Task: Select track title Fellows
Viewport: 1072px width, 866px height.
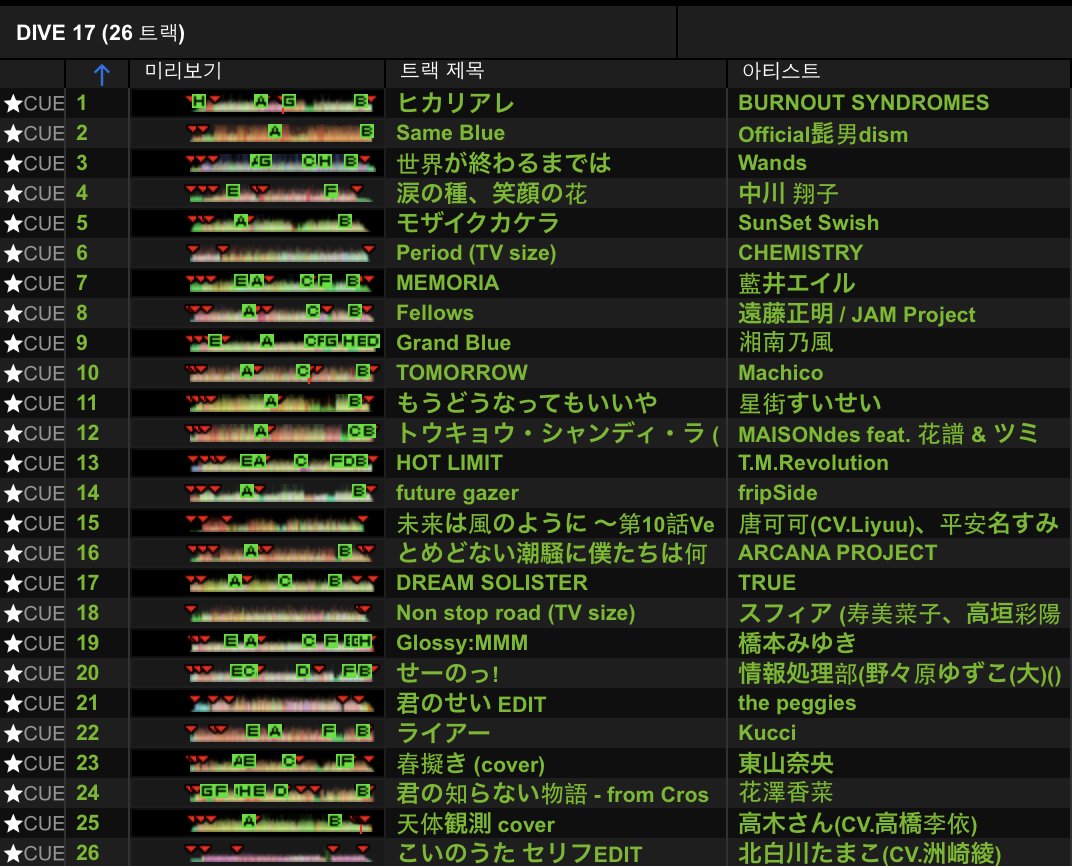Action: (x=435, y=313)
